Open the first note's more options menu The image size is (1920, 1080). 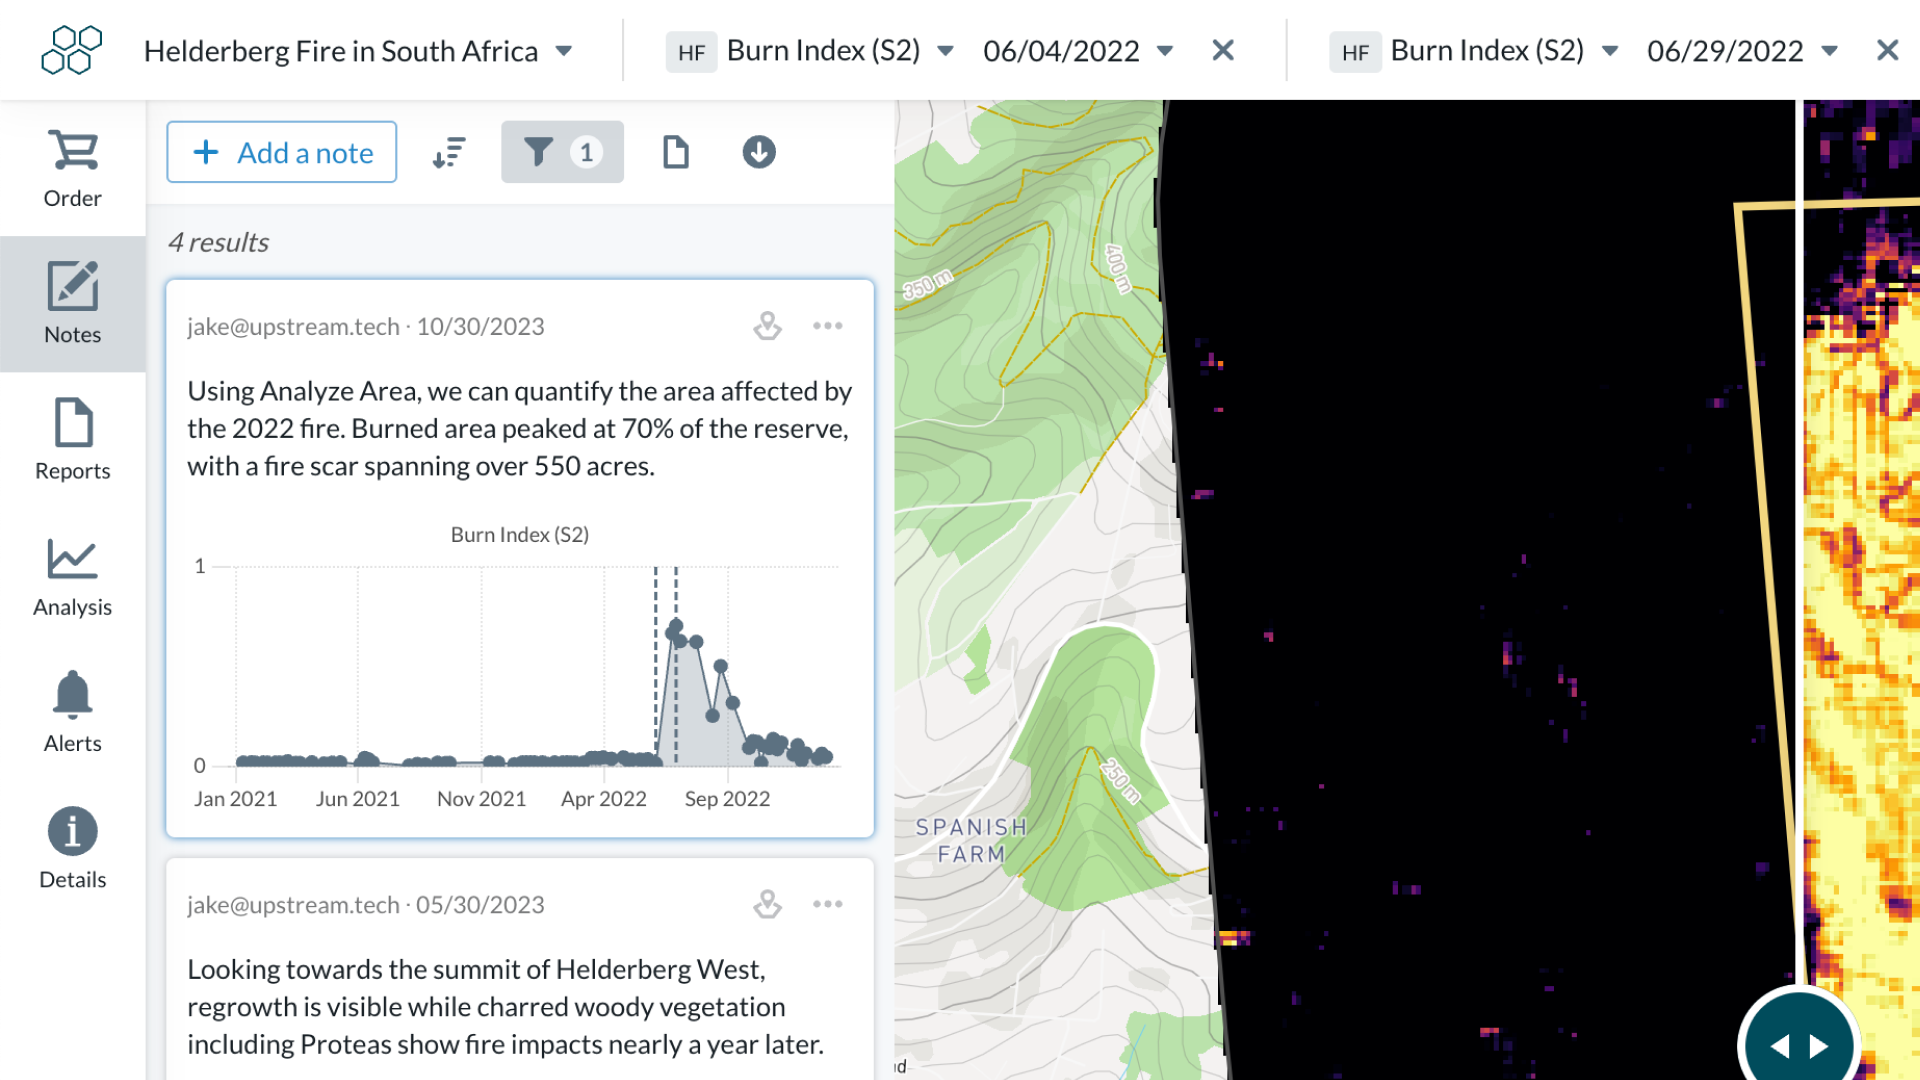tap(827, 326)
